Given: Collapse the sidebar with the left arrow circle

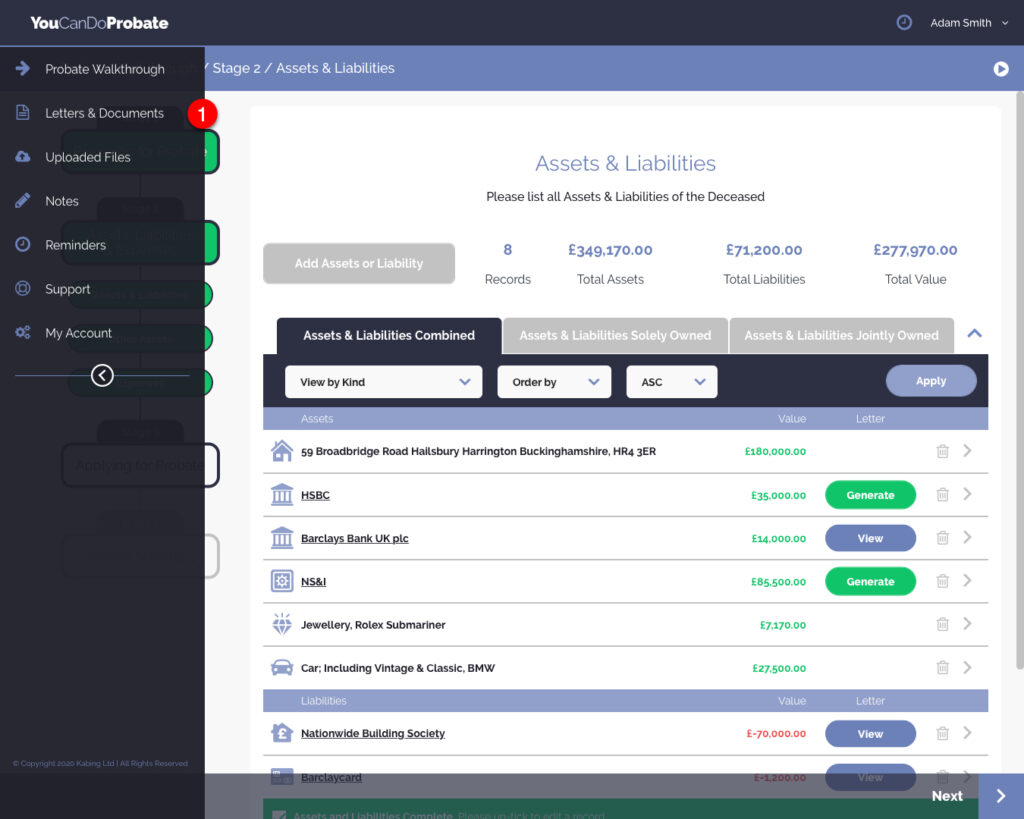Looking at the screenshot, I should click(x=102, y=375).
